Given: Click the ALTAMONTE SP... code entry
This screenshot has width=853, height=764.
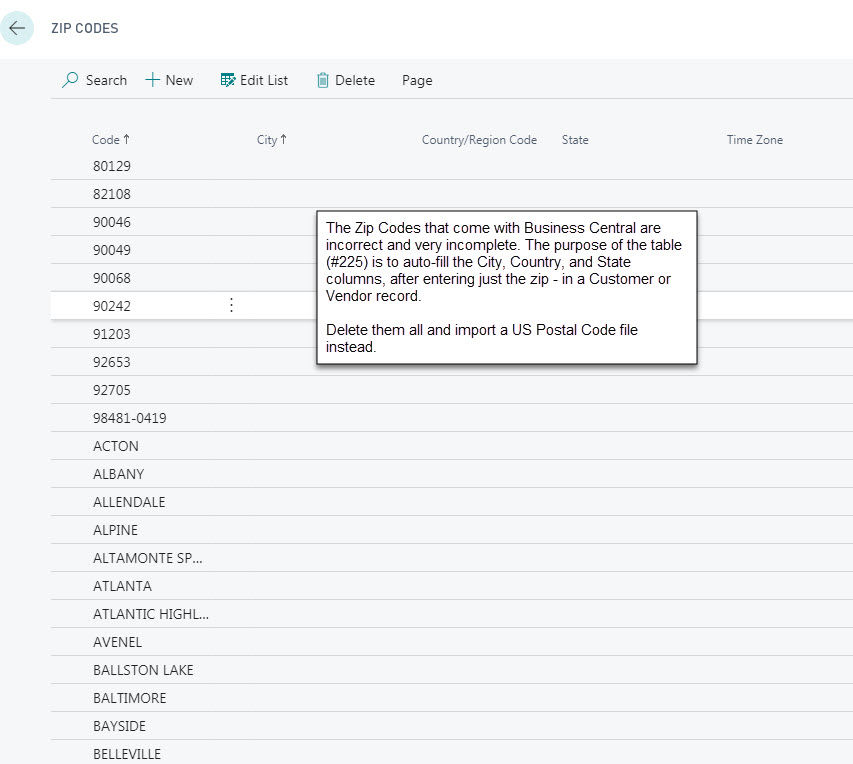Looking at the screenshot, I should [x=148, y=558].
